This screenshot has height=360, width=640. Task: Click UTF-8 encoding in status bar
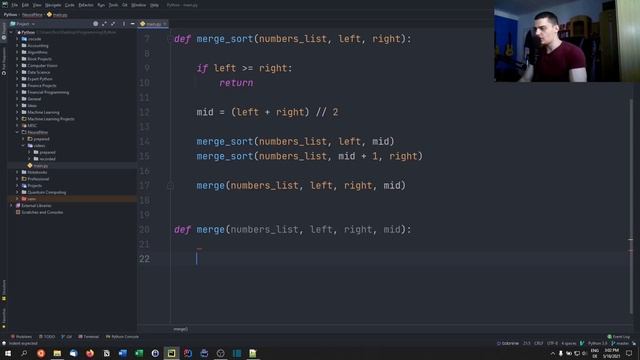[x=552, y=343]
